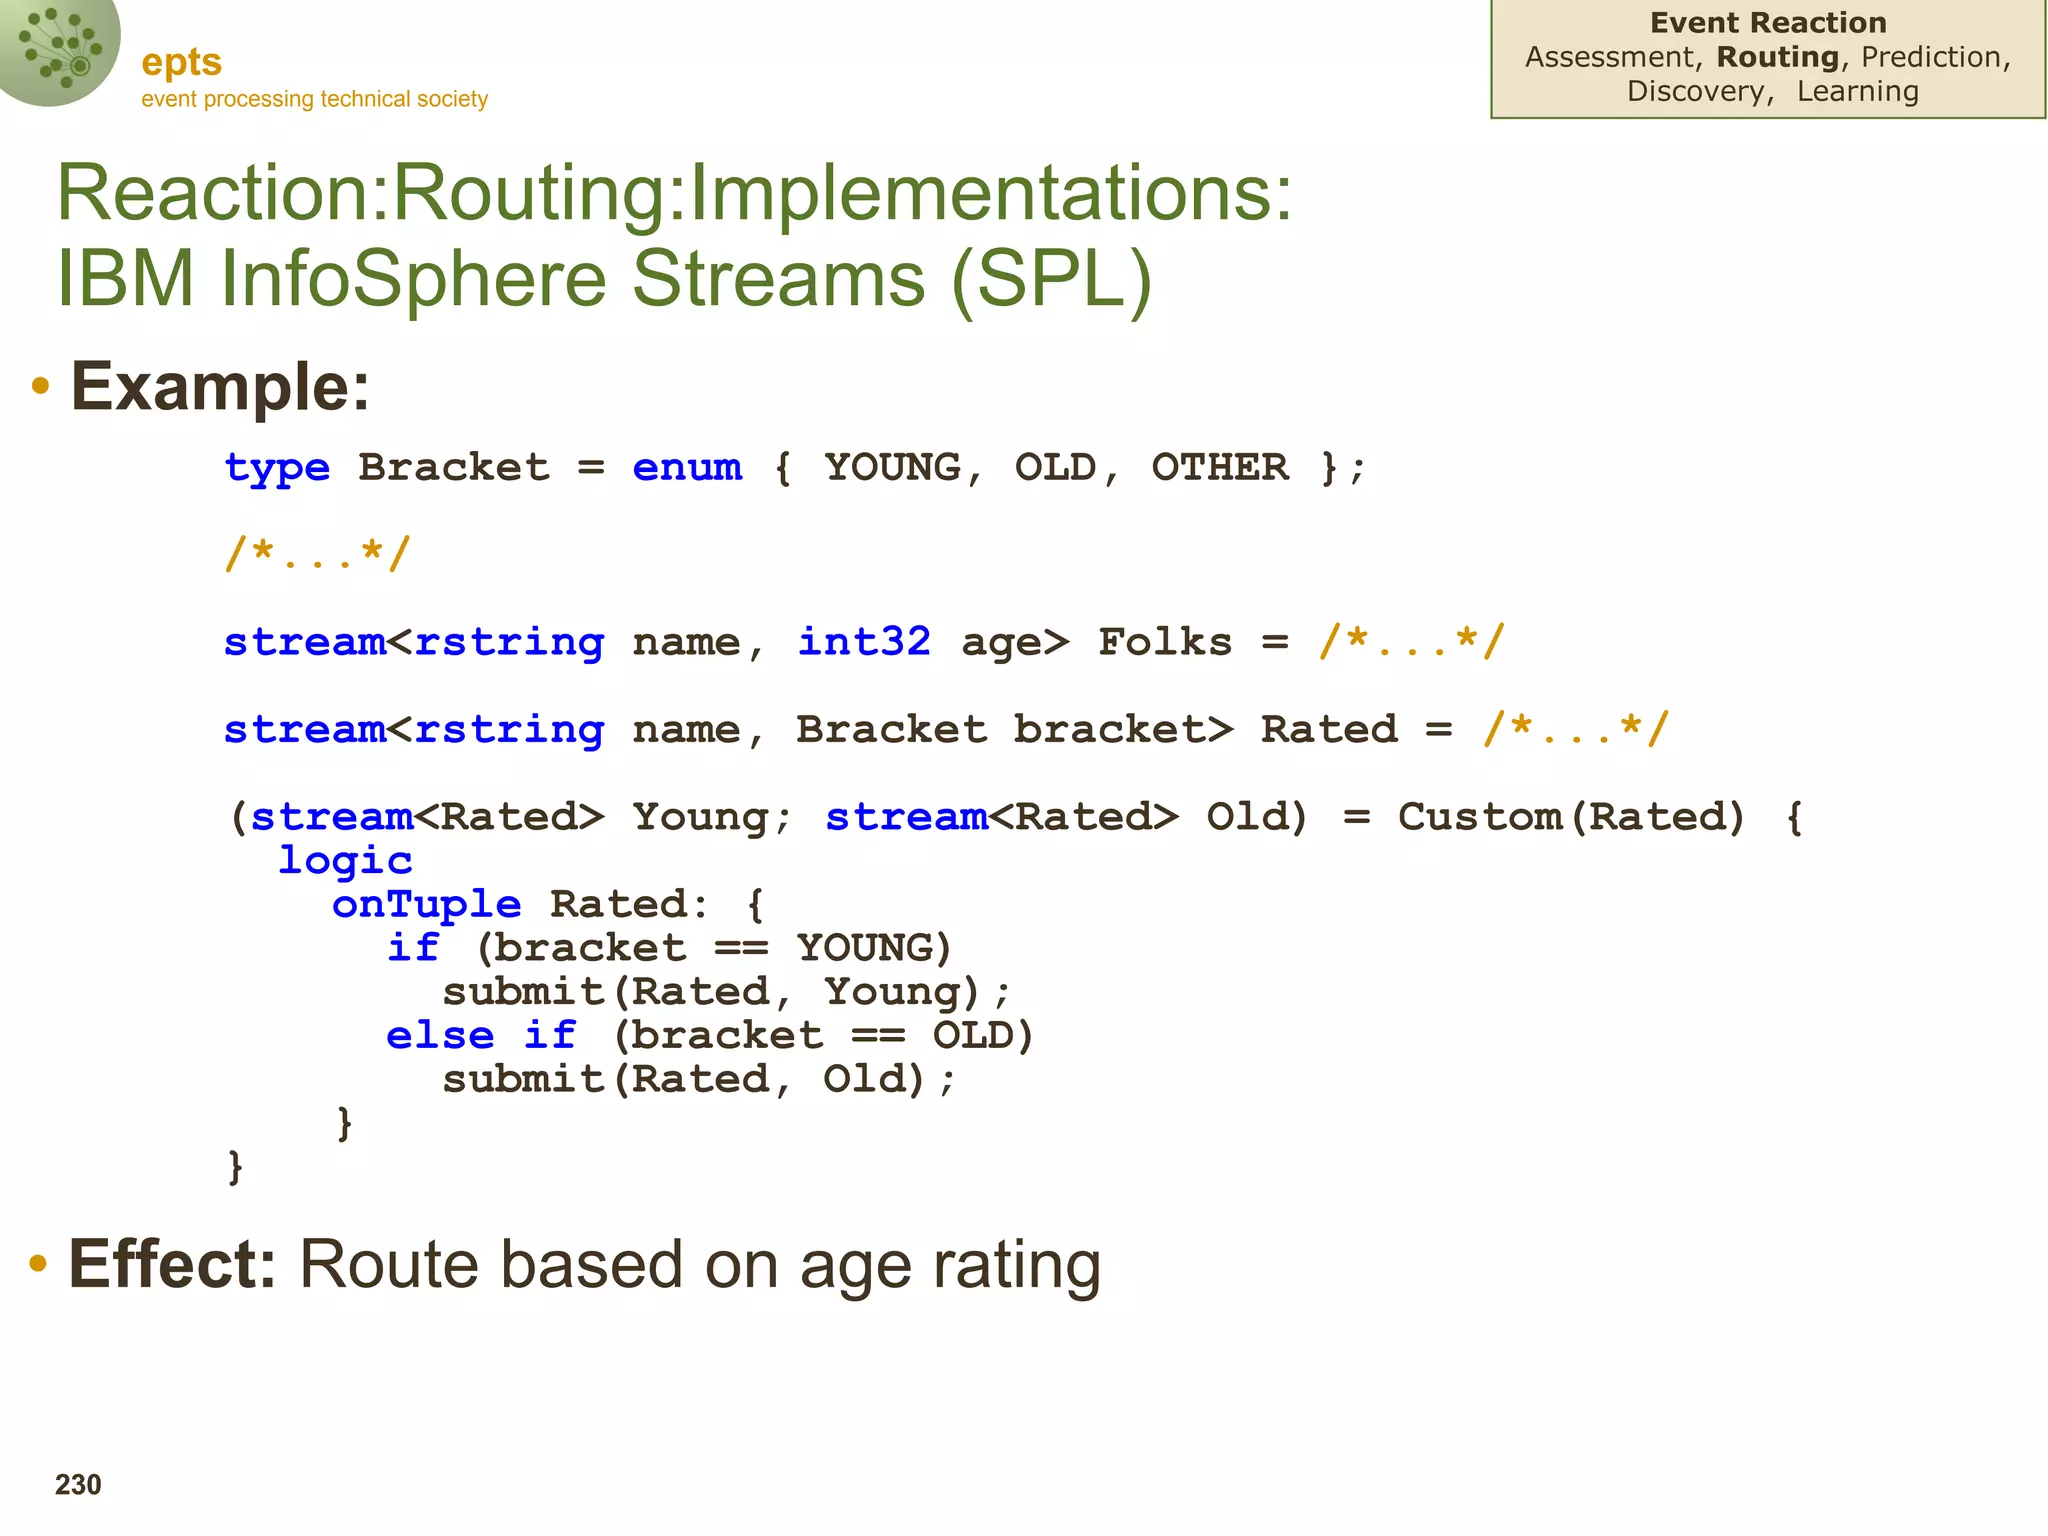The width and height of the screenshot is (2048, 1536).
Task: Click the 'IBM InfoSphere Streams (SPL)' title line
Action: click(x=604, y=278)
